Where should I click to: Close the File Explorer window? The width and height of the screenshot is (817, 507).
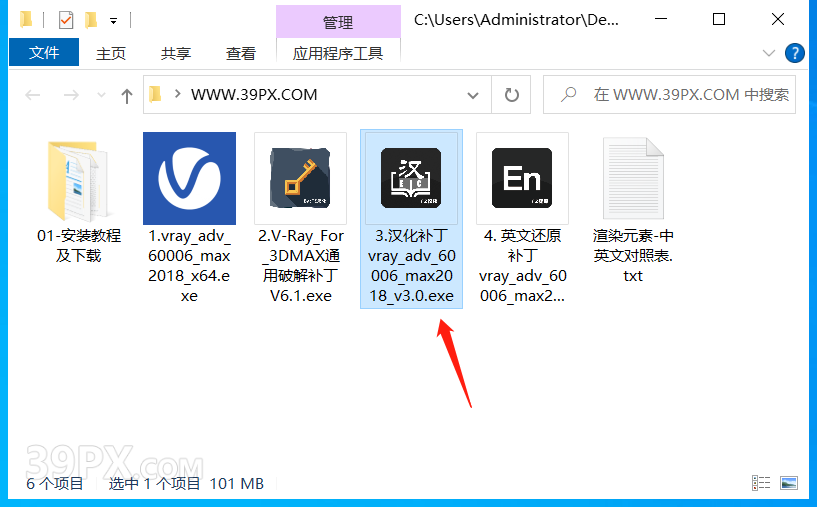coord(777,19)
